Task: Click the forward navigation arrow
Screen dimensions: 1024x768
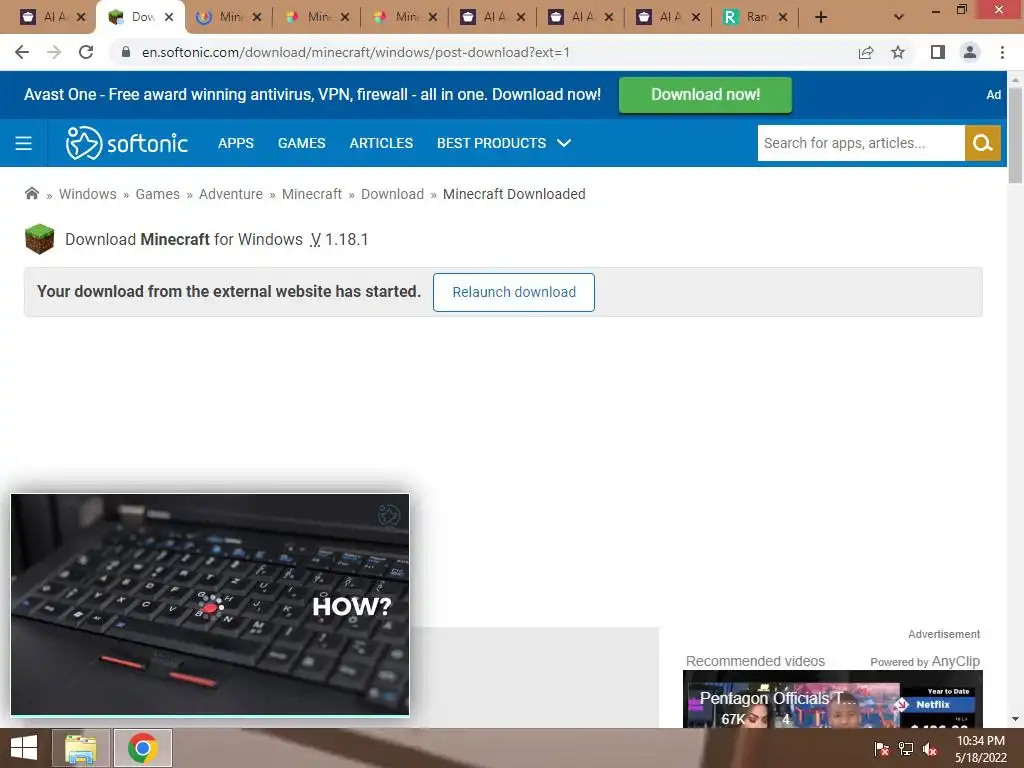Action: tap(54, 52)
